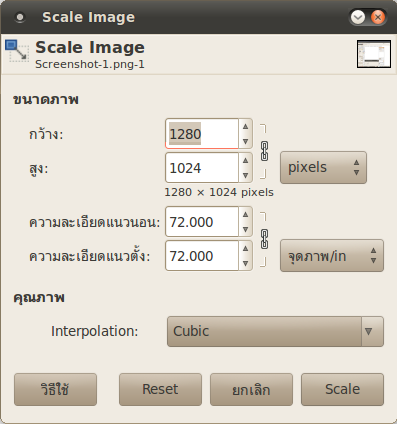This screenshot has height=424, width=397.
Task: Click the image preview thumbnail
Action: tap(374, 54)
